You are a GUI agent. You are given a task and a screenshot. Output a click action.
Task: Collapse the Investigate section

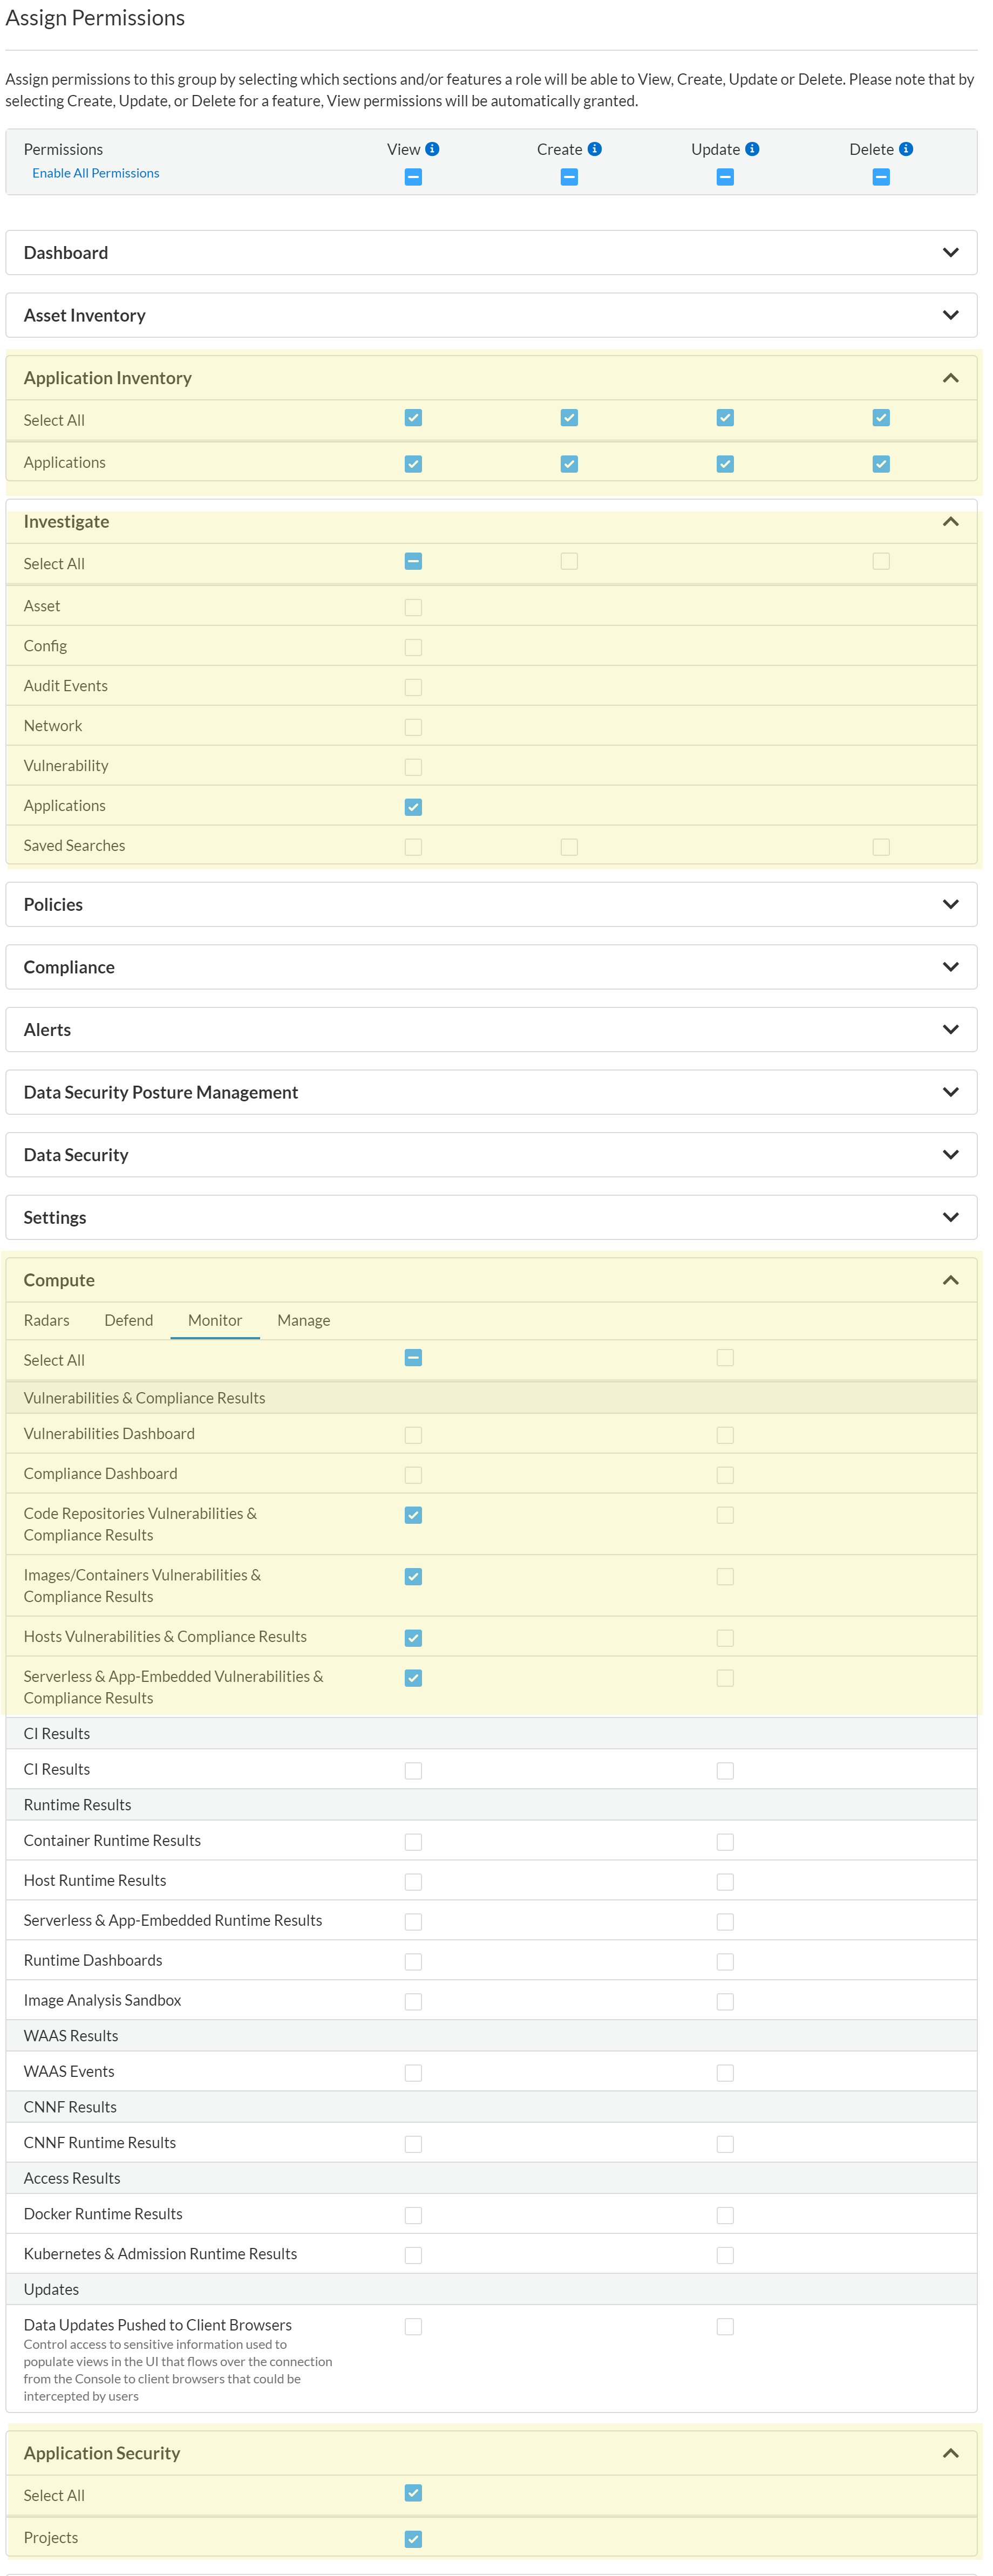[491, 522]
